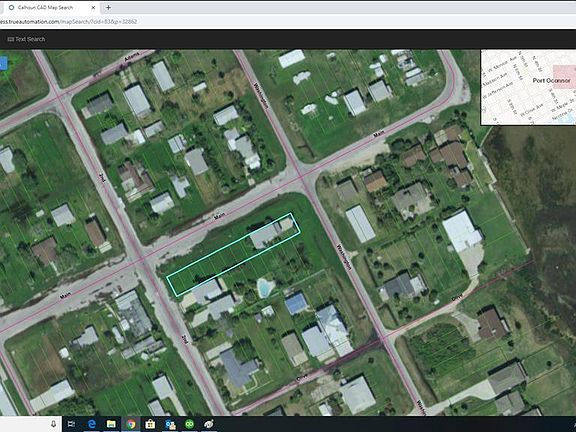Open a new browser tab

(108, 7)
